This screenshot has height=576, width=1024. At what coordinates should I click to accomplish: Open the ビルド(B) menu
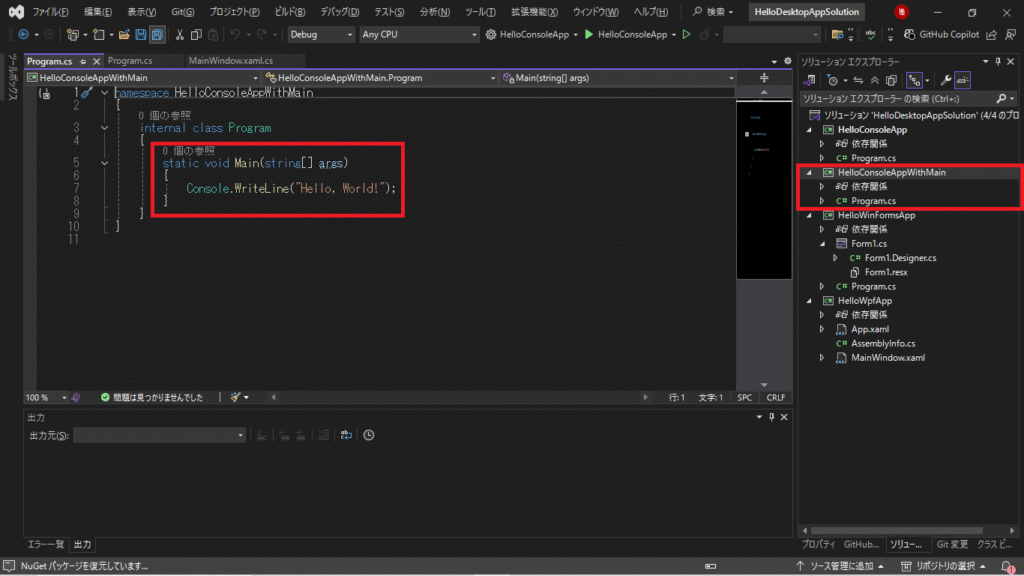tap(290, 12)
